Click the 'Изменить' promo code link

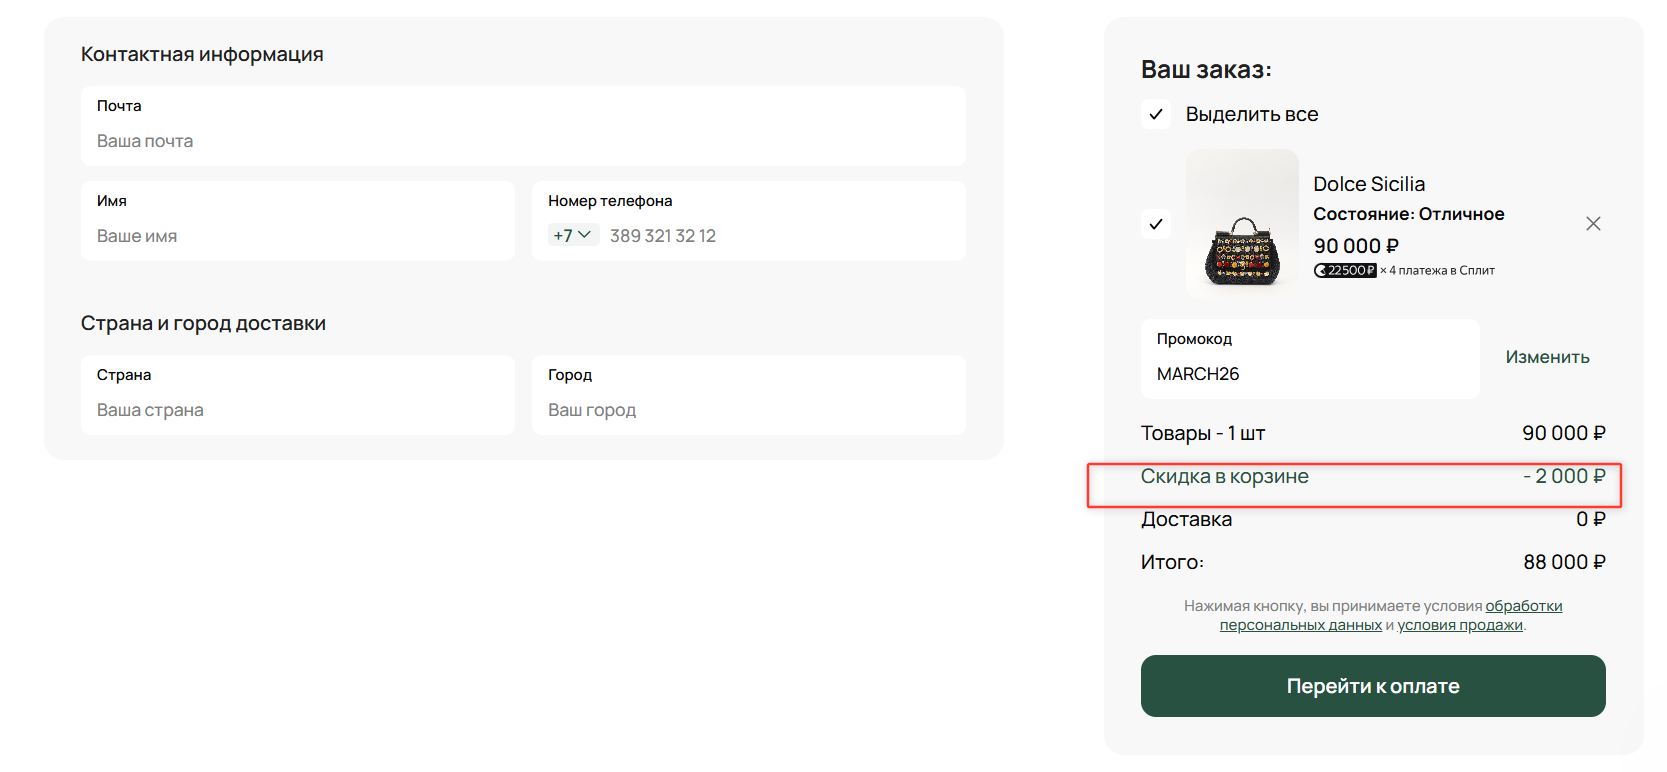click(x=1547, y=357)
